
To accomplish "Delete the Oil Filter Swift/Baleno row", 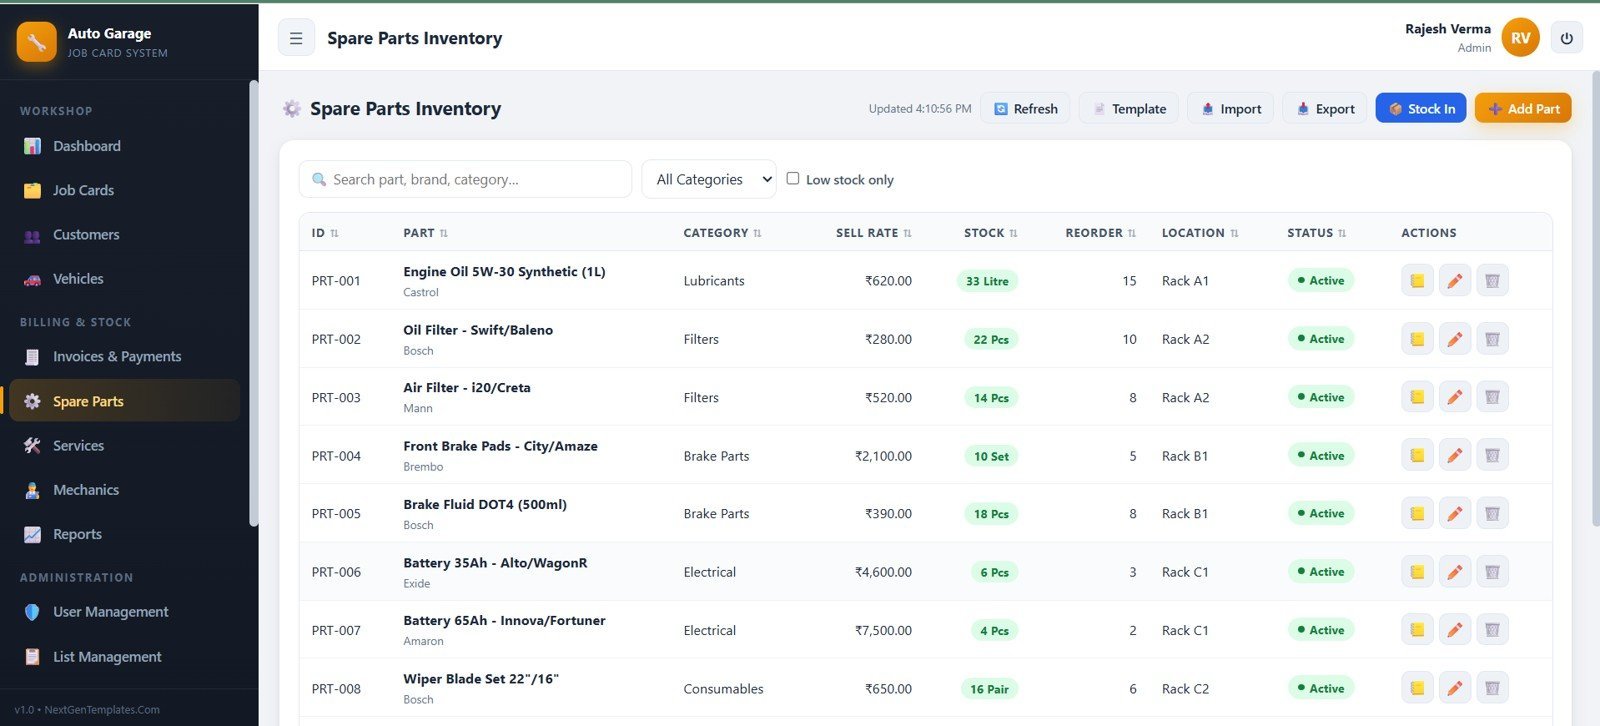I will [x=1492, y=339].
